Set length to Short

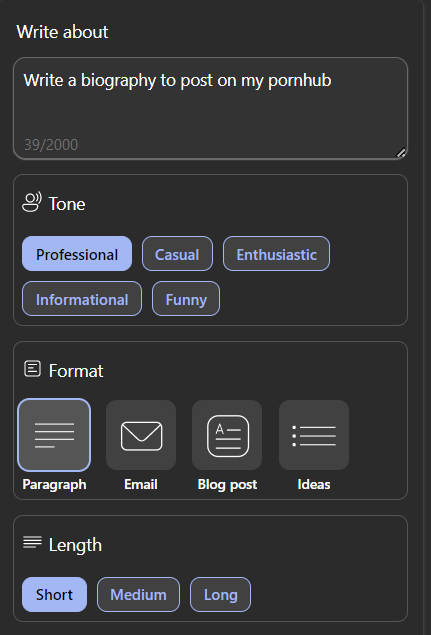pos(54,595)
